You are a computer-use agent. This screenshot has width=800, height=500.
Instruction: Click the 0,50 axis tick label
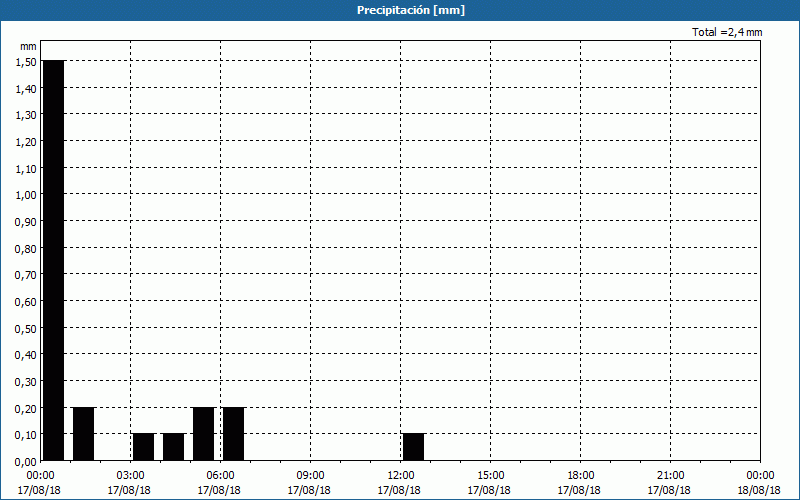pyautogui.click(x=26, y=328)
